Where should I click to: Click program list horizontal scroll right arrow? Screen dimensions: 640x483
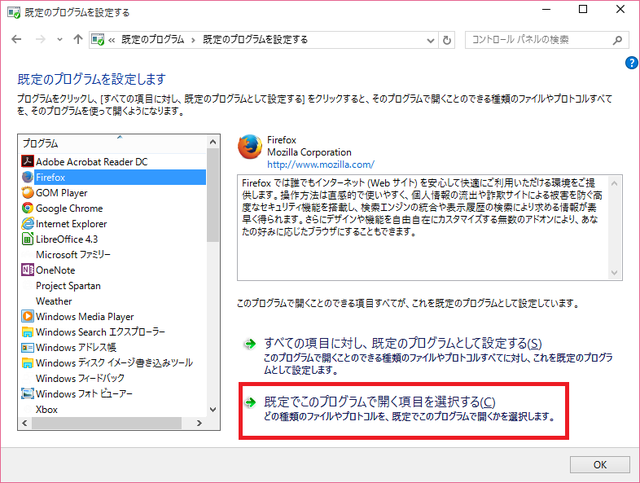pyautogui.click(x=199, y=423)
